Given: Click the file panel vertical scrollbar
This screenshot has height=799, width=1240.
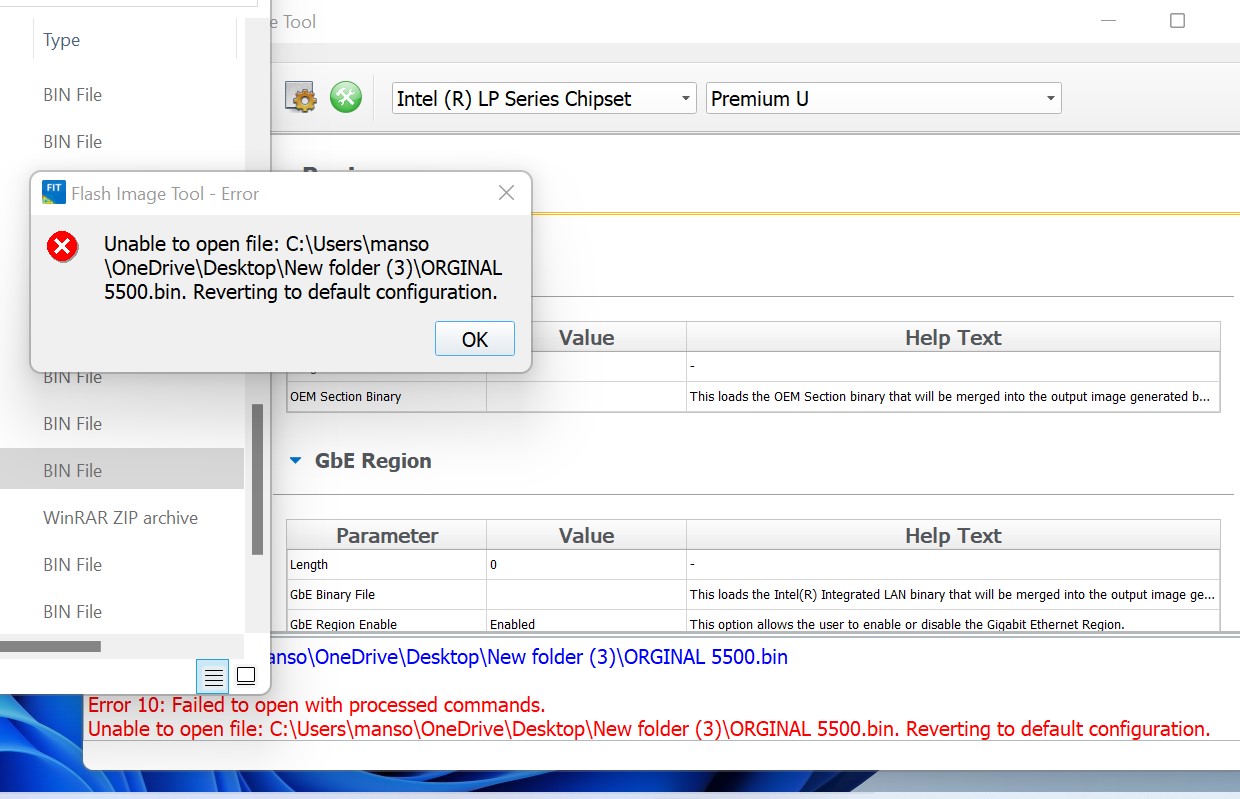Looking at the screenshot, I should tap(257, 479).
